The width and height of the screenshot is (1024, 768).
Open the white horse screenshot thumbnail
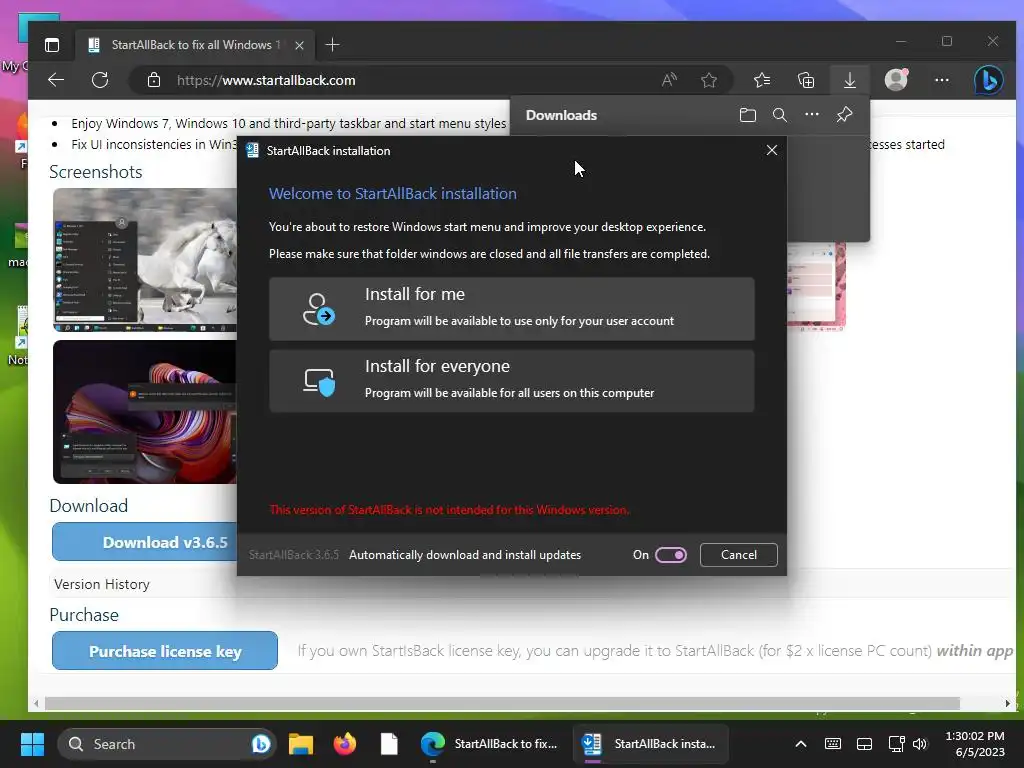click(x=144, y=260)
